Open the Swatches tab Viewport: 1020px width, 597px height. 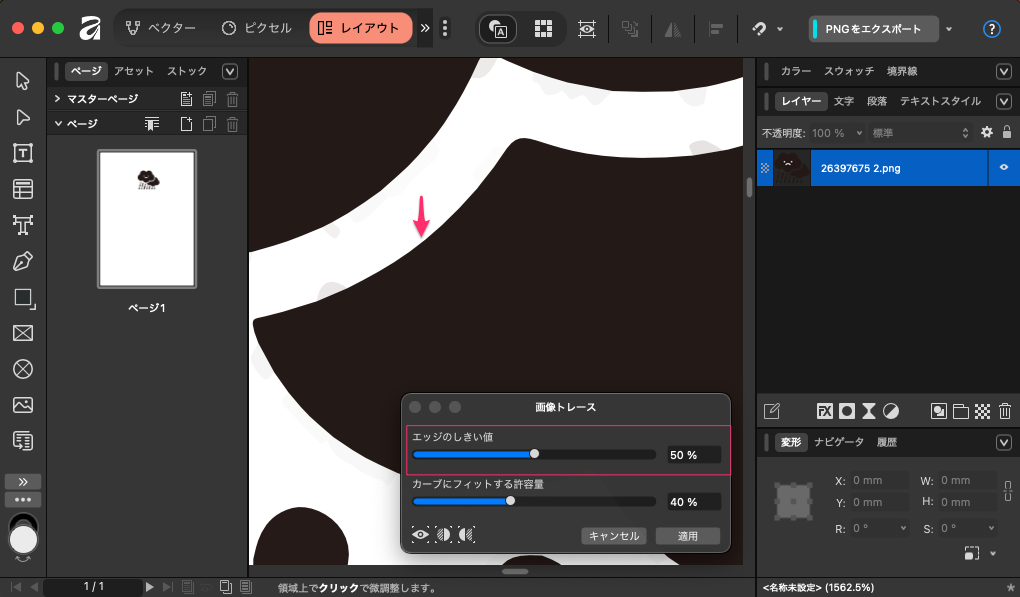point(848,71)
